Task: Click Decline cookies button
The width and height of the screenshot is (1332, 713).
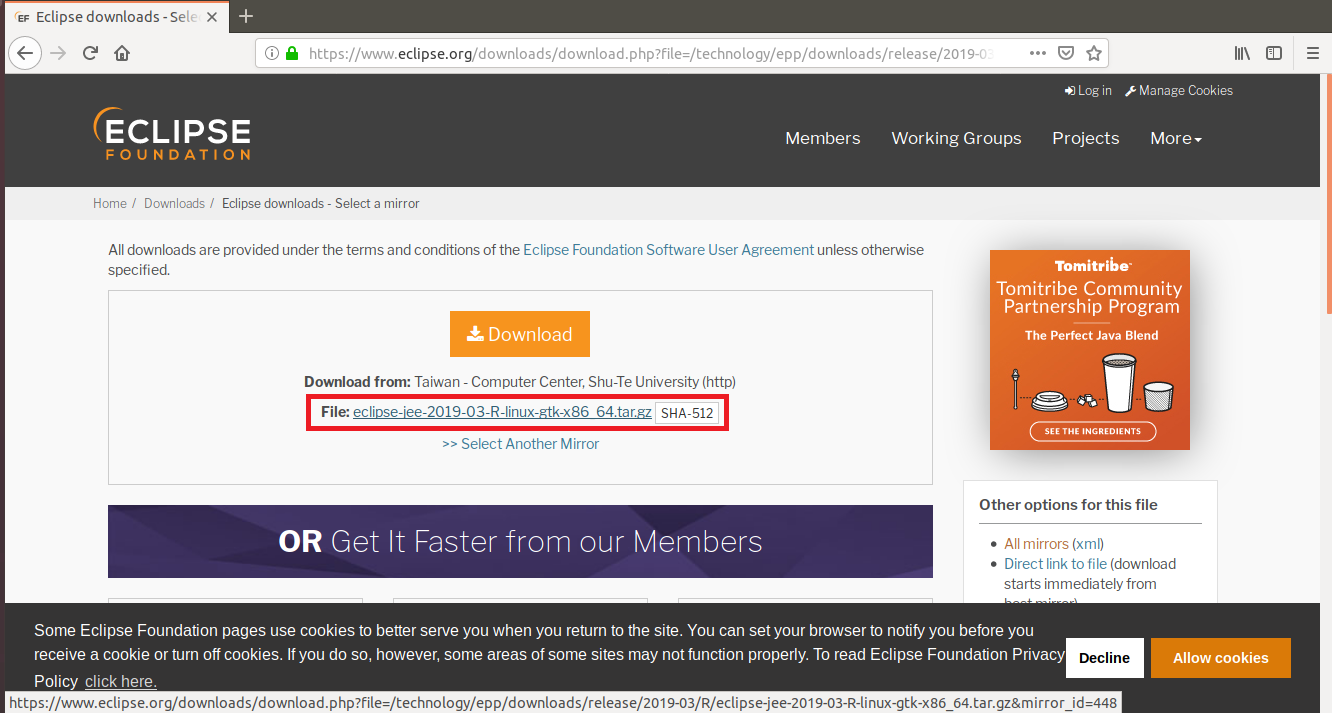Action: point(1104,658)
